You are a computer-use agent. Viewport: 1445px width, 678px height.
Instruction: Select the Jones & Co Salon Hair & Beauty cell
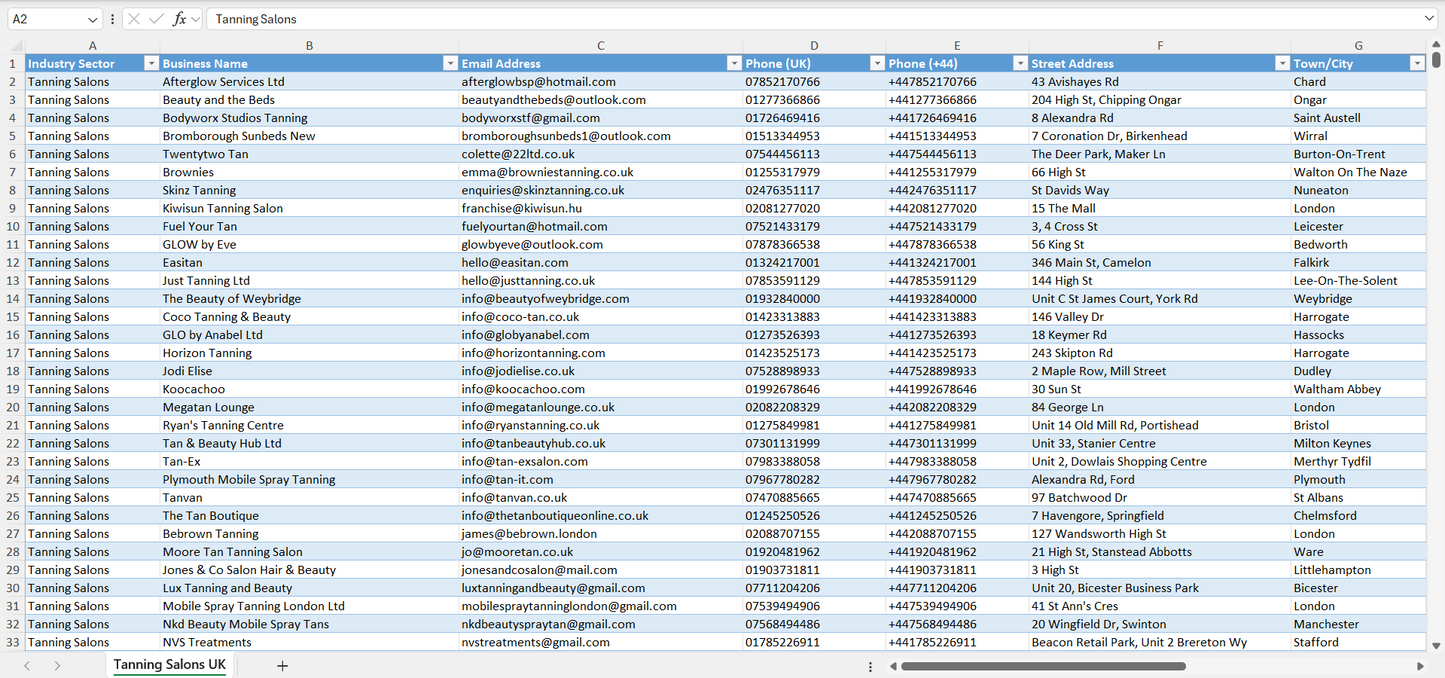(309, 570)
